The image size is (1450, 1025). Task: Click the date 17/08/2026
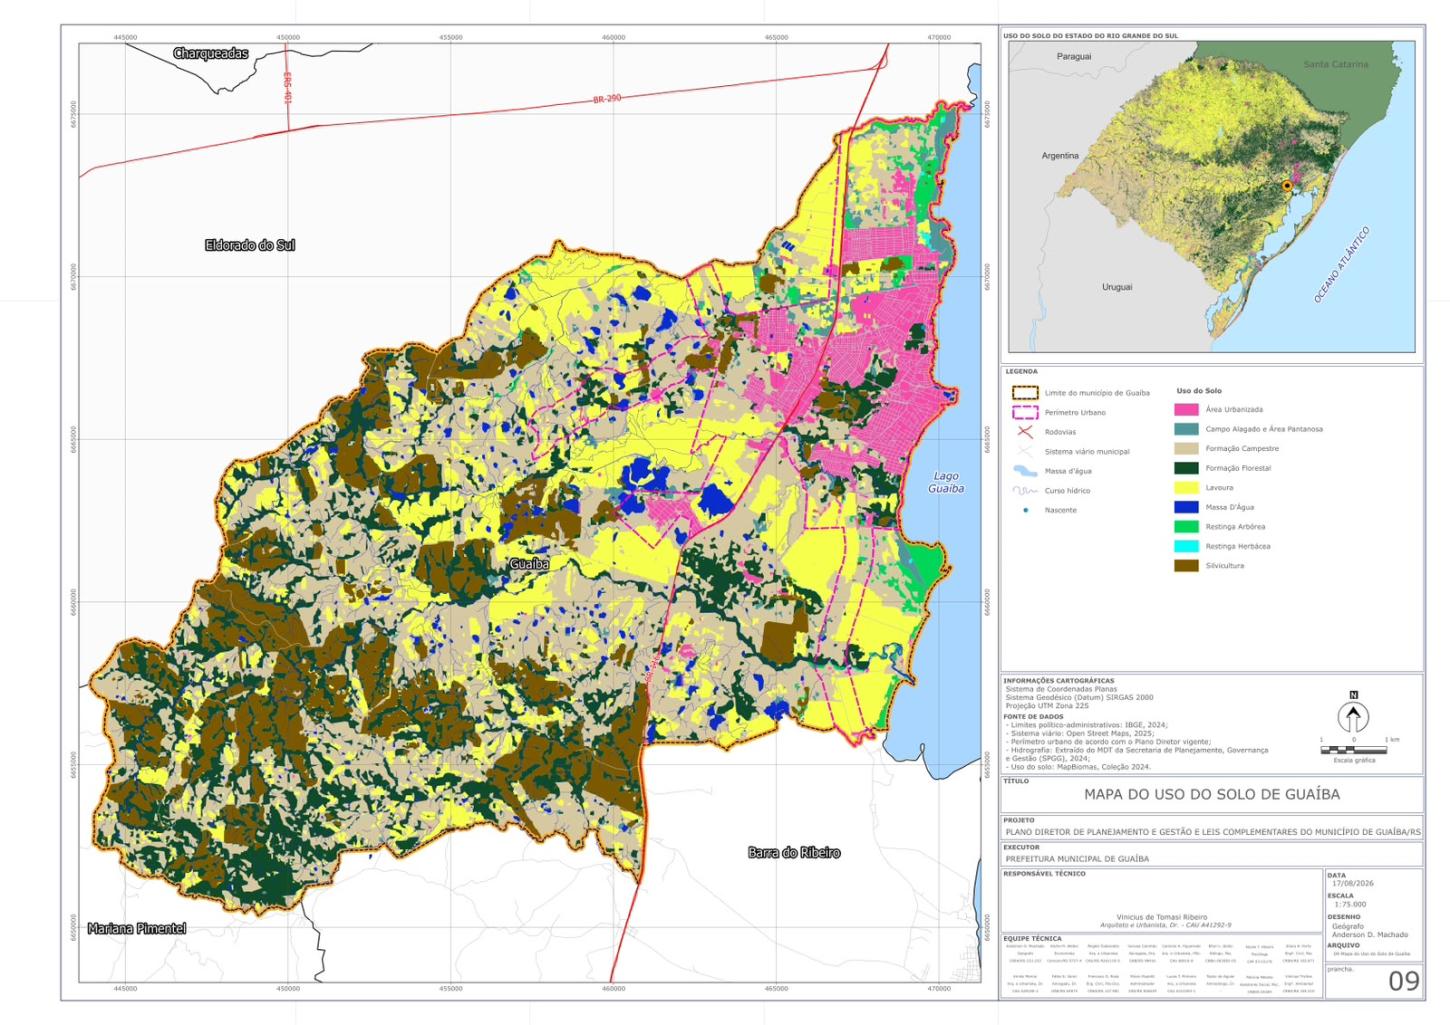click(x=1352, y=884)
